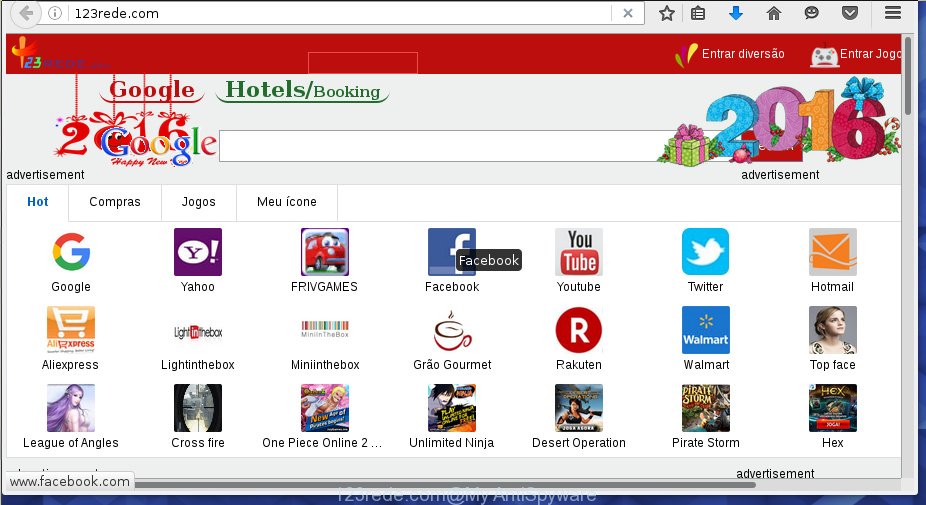The image size is (926, 505).
Task: Open the Entrar diversão link
Action: 731,54
